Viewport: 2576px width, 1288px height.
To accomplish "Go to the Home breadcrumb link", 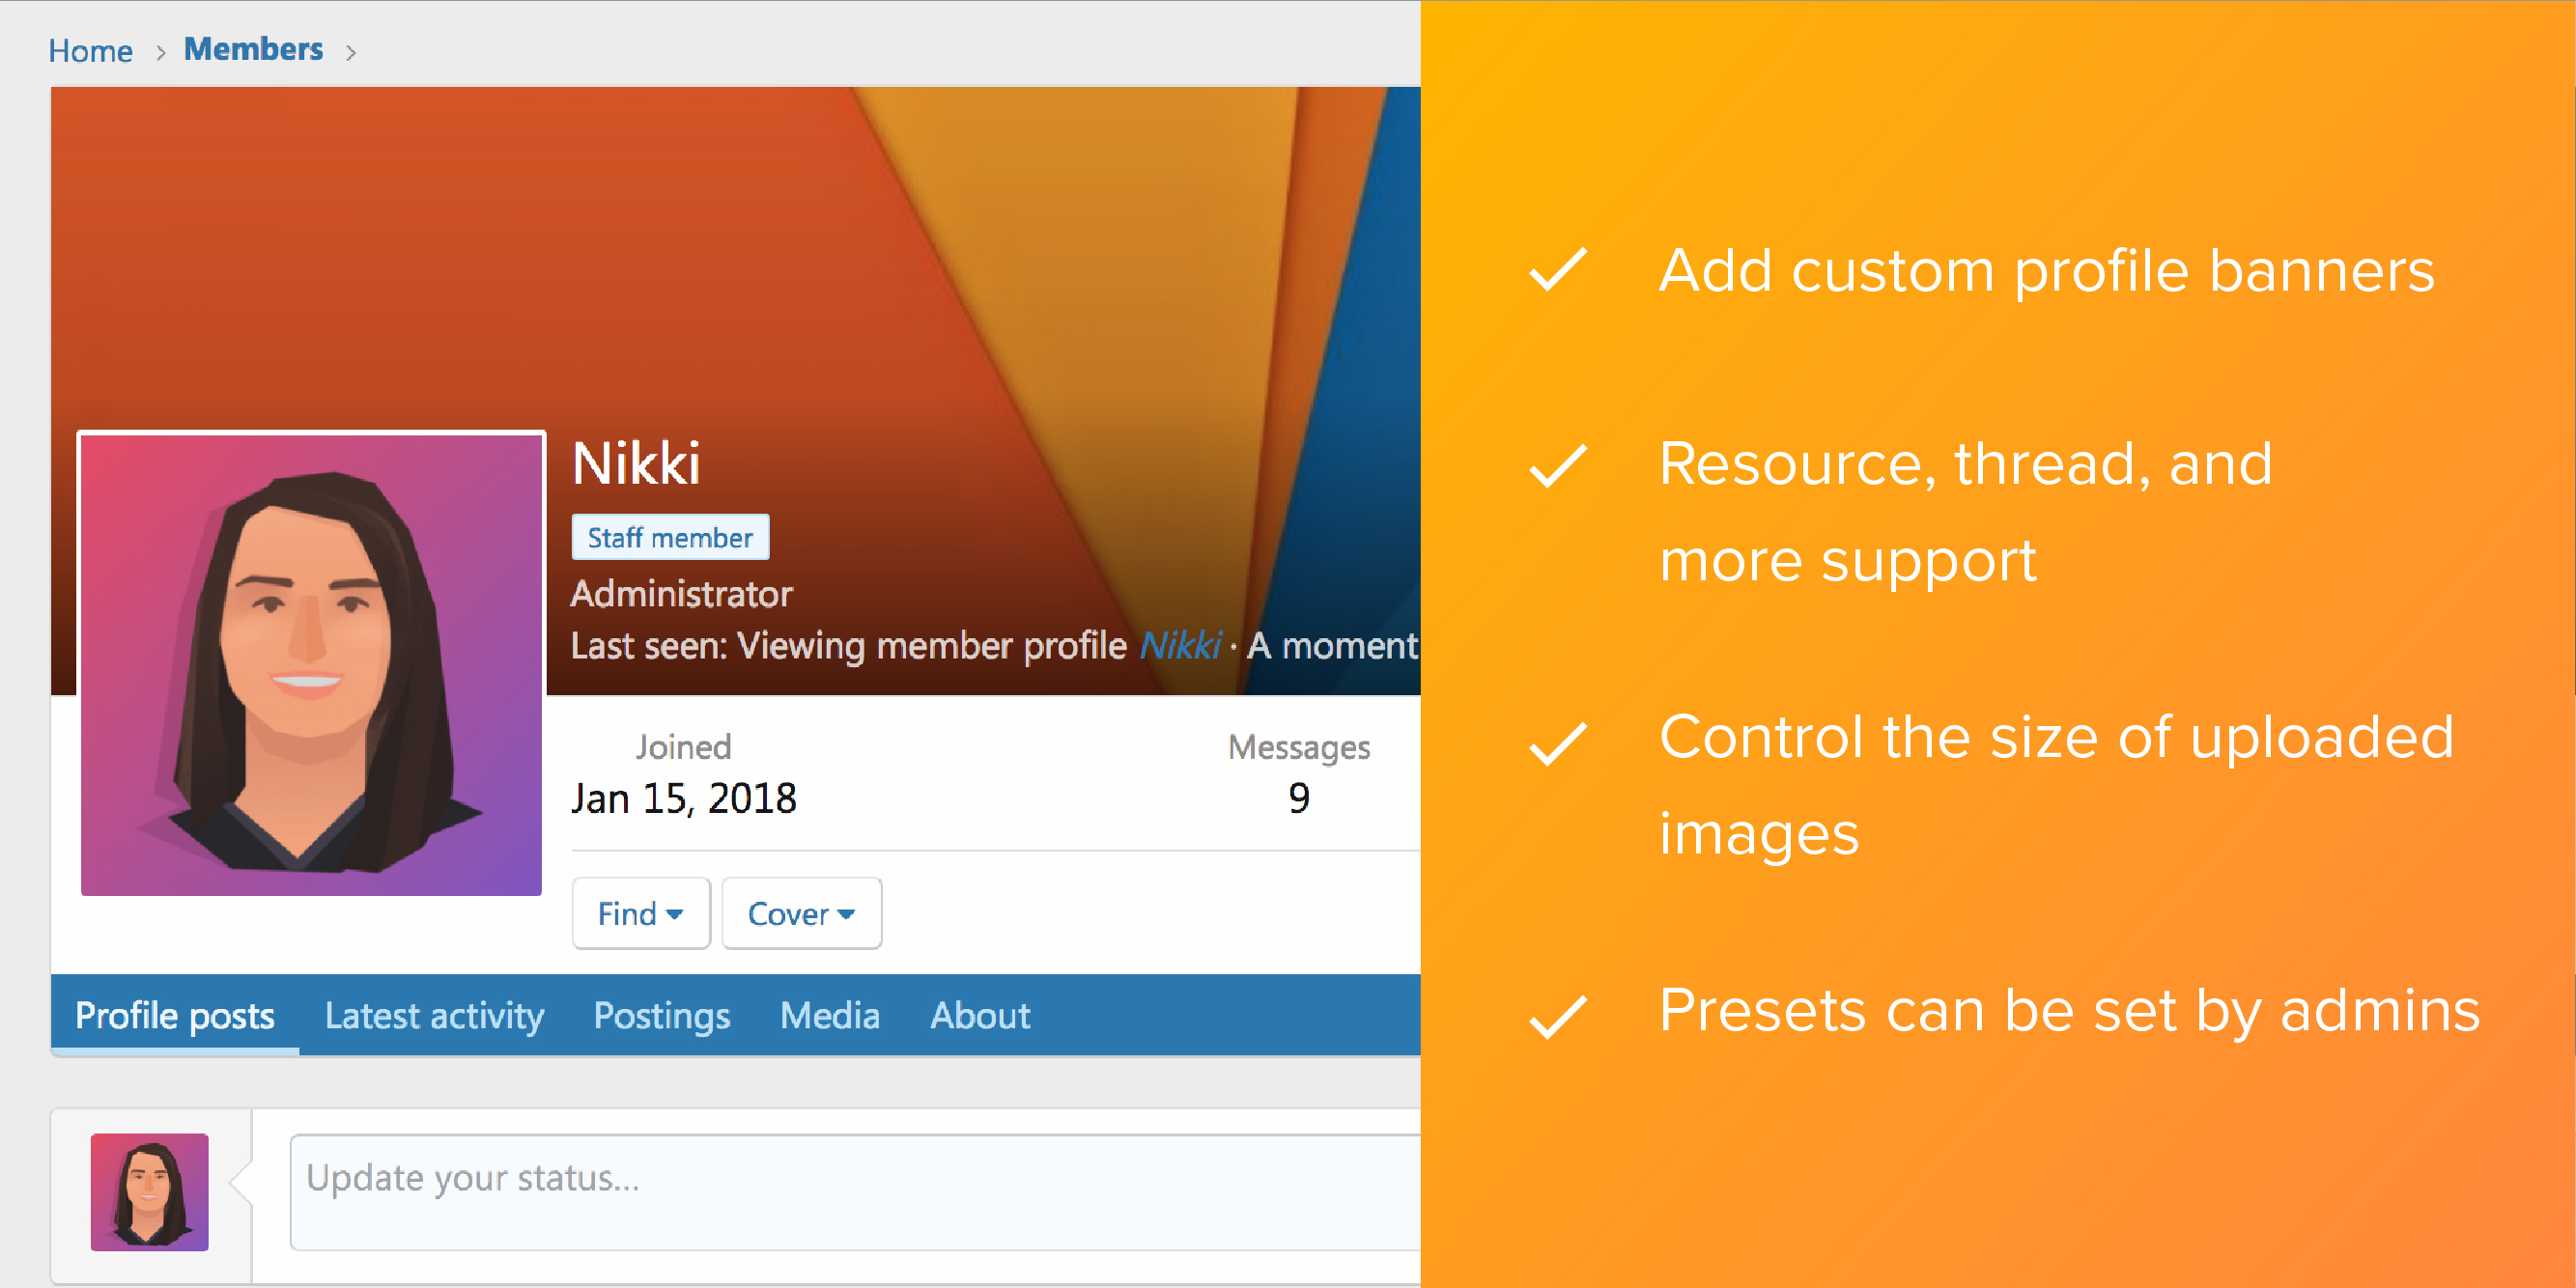I will pyautogui.click(x=90, y=51).
